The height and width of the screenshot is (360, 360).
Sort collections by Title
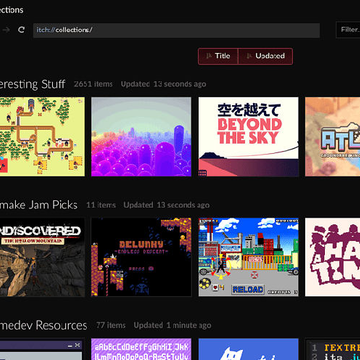[x=218, y=56]
